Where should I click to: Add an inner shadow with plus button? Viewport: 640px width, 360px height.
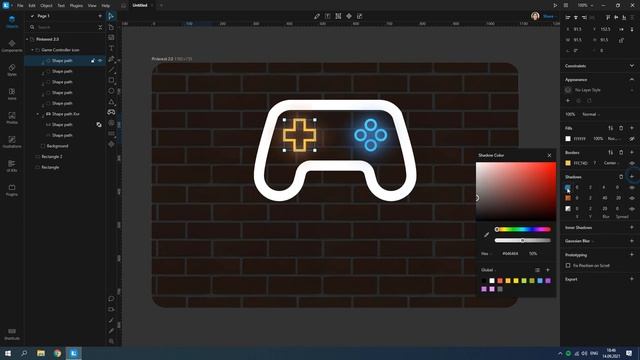click(x=632, y=227)
